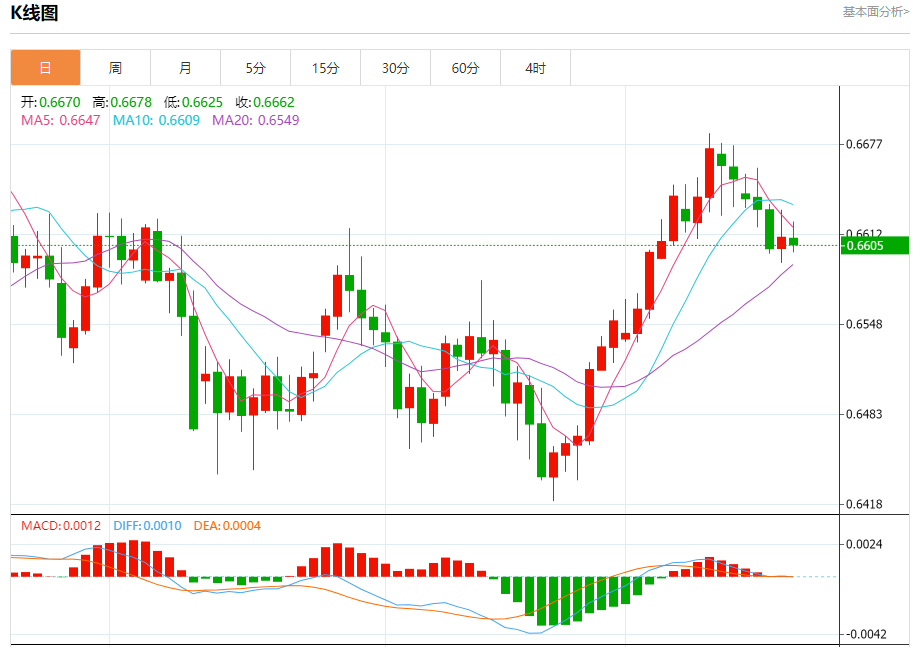Switch to the 月 monthly tab
This screenshot has width=914, height=647.
click(x=185, y=68)
